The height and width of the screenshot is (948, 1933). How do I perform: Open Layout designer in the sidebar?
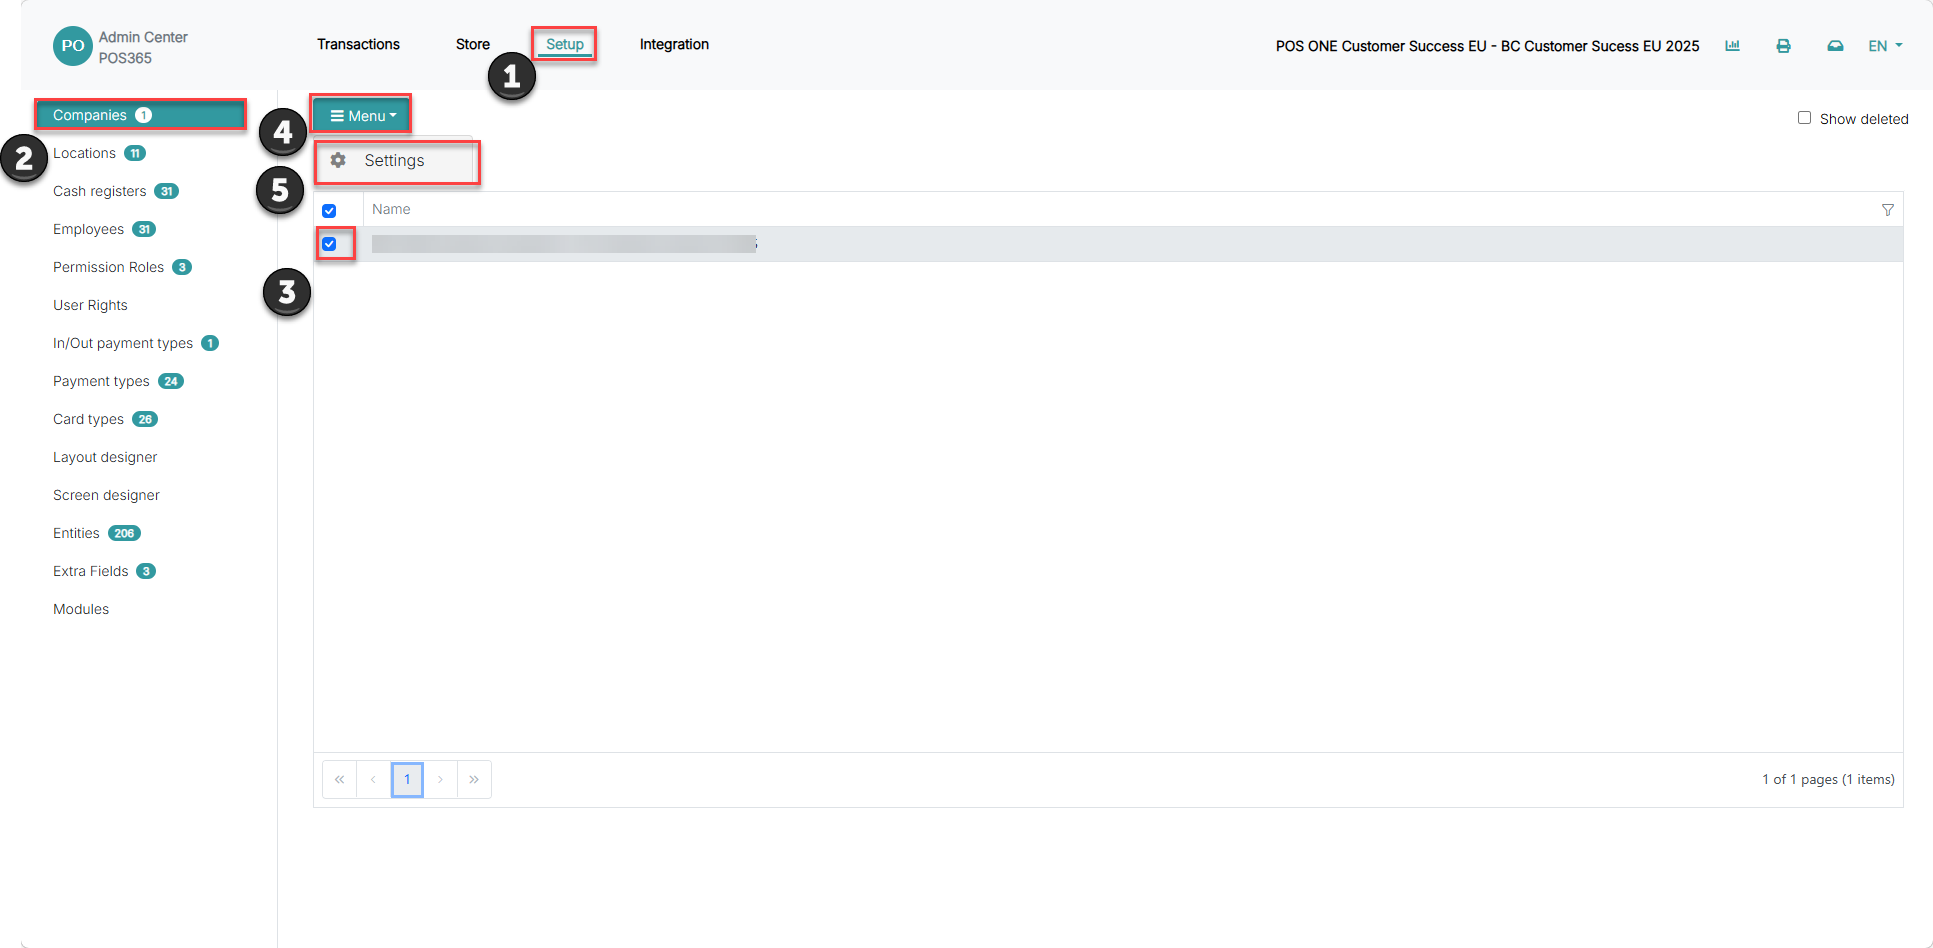(105, 457)
